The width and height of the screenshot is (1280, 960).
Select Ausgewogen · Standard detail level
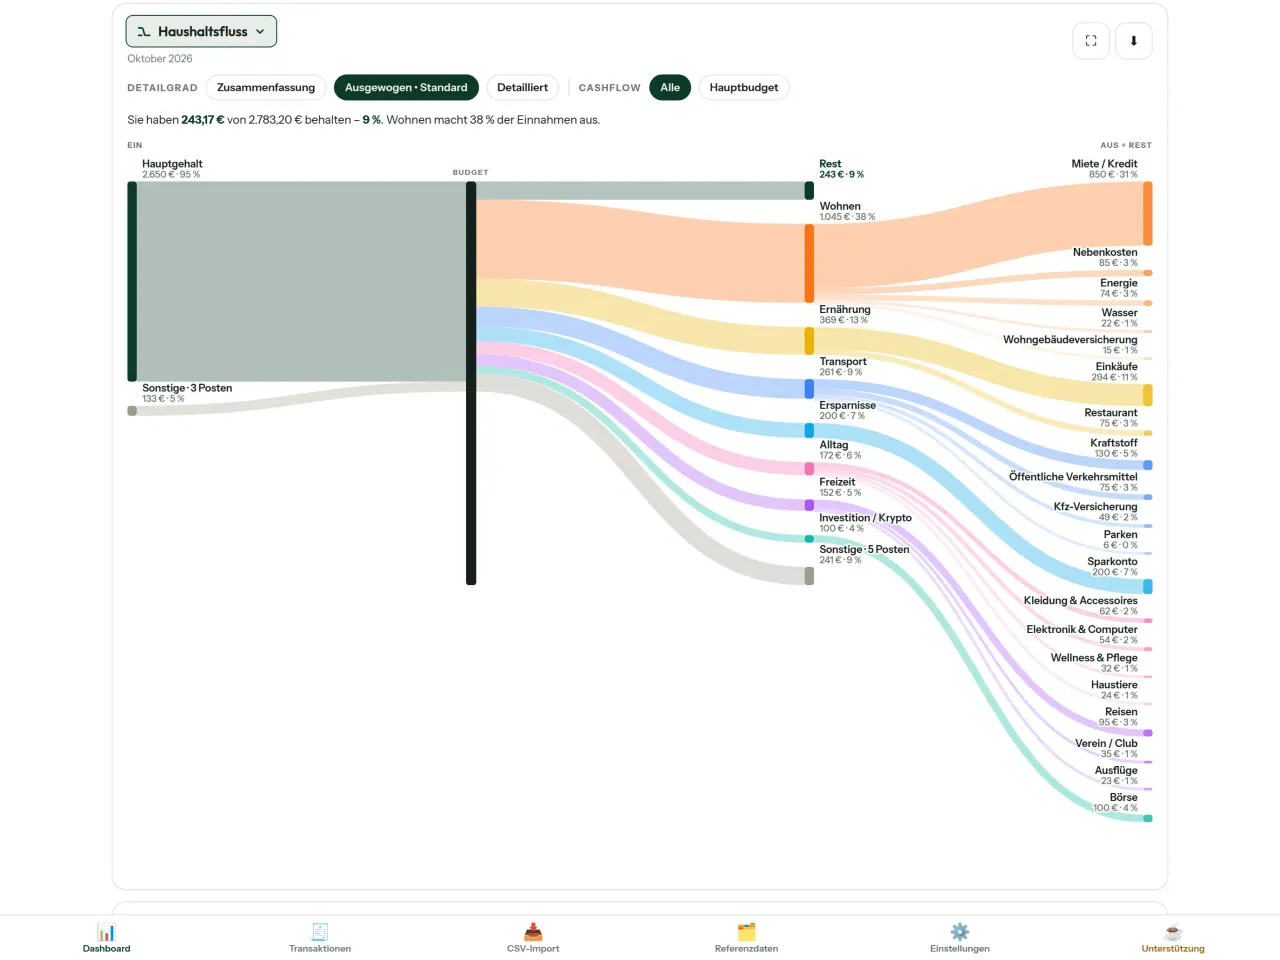[406, 88]
